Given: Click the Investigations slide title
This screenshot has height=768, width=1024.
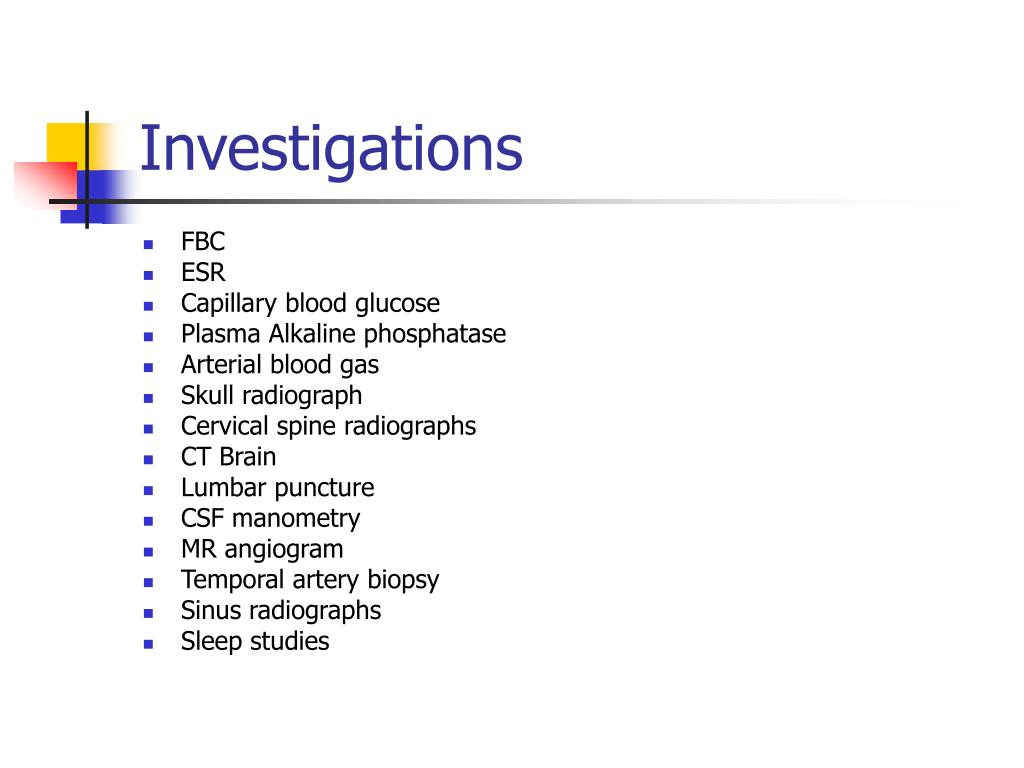Looking at the screenshot, I should [x=331, y=150].
